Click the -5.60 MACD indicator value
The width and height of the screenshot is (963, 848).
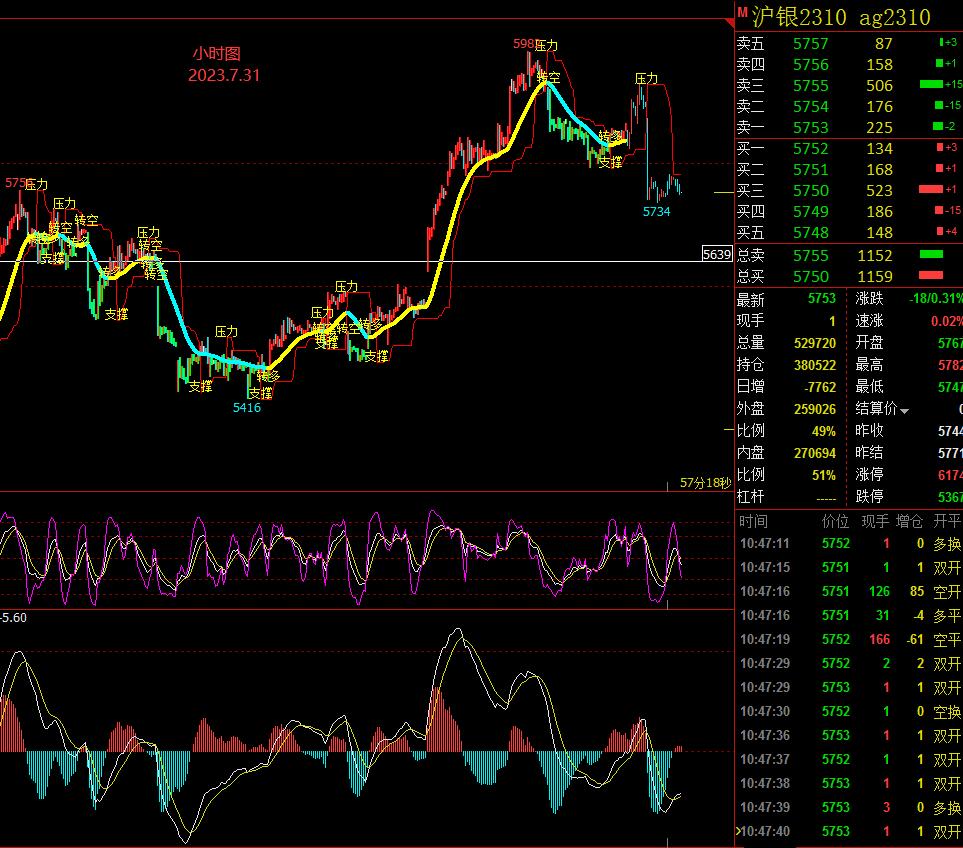coord(14,618)
